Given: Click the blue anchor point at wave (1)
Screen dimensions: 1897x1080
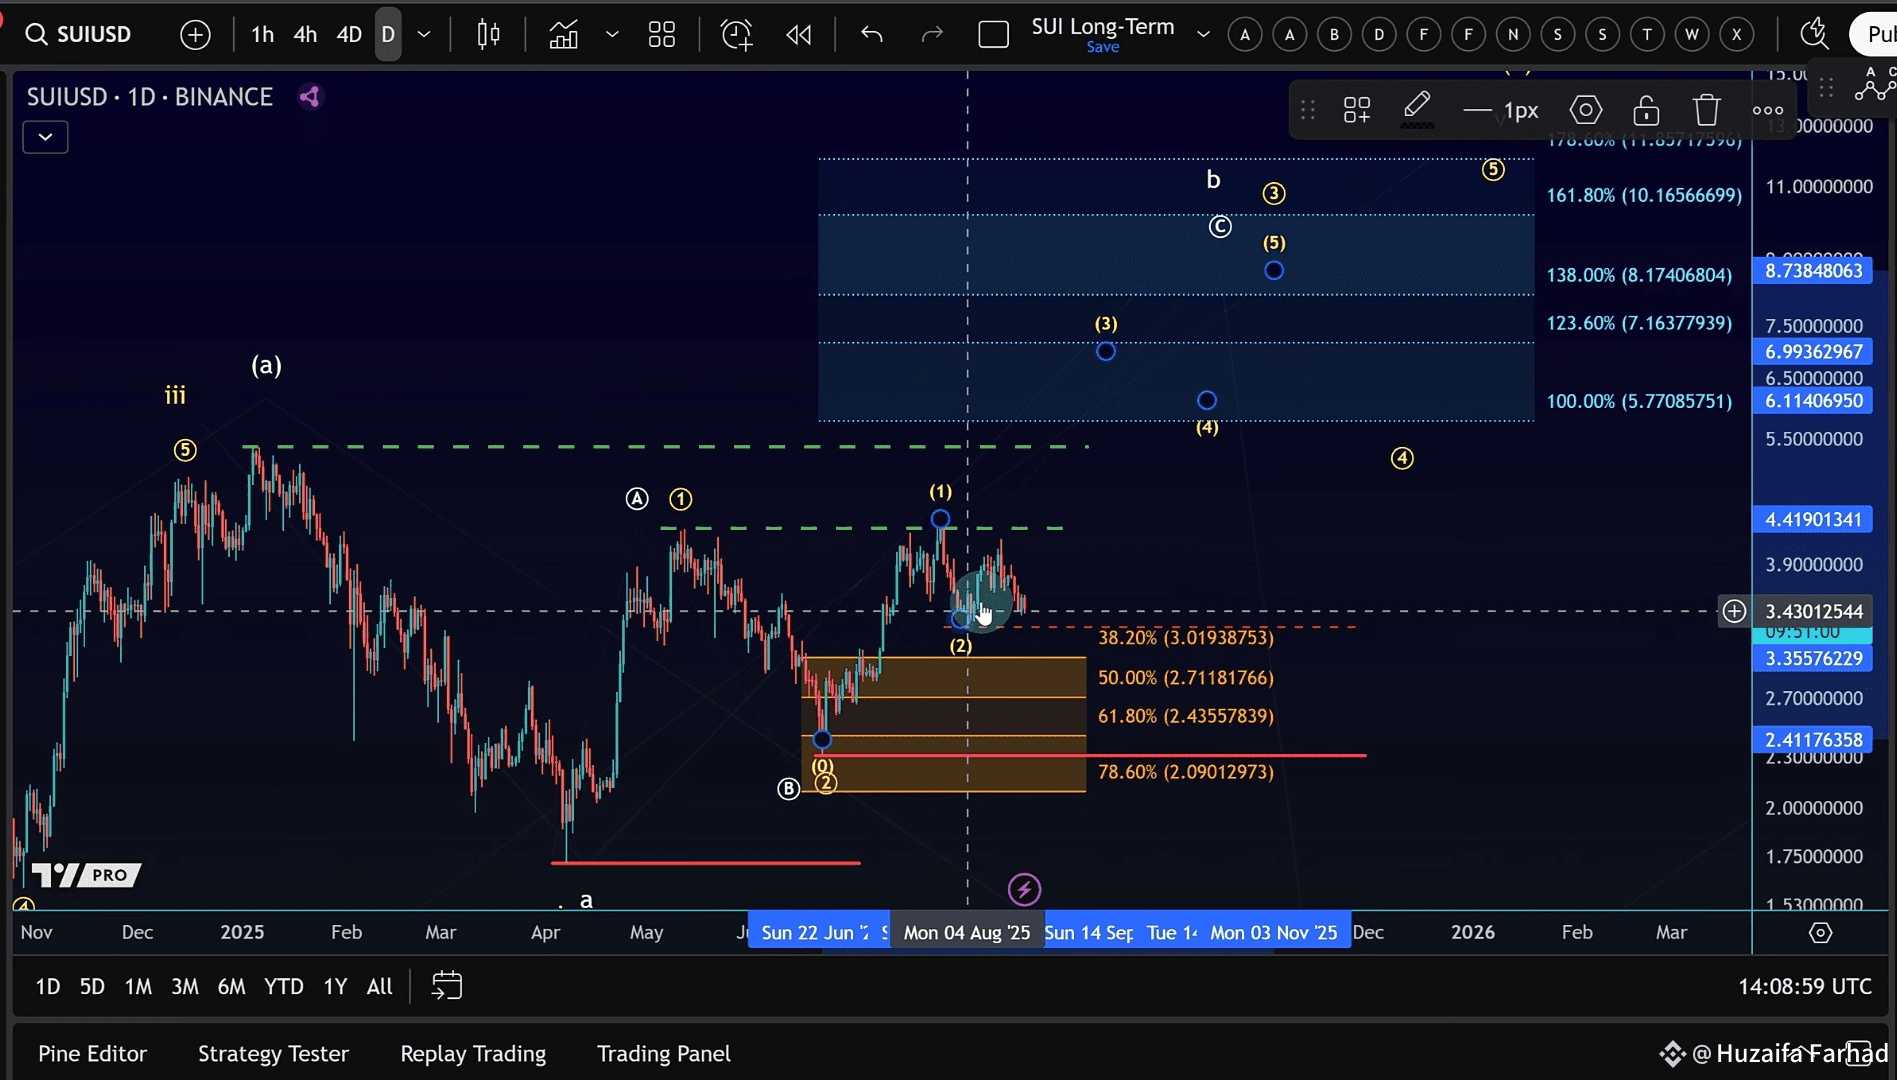Looking at the screenshot, I should coord(940,518).
